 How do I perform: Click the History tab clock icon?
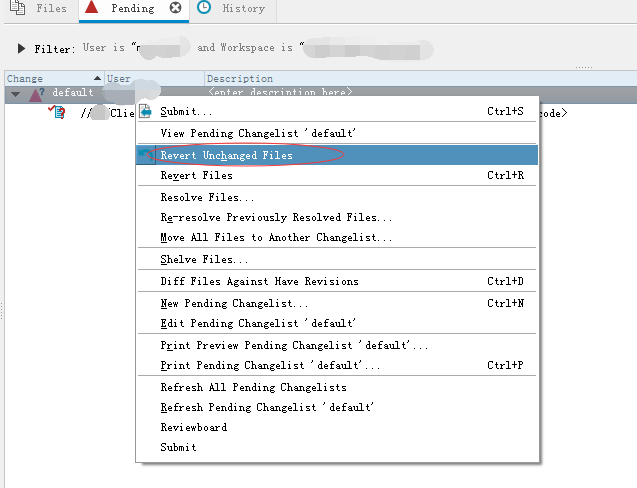point(204,8)
